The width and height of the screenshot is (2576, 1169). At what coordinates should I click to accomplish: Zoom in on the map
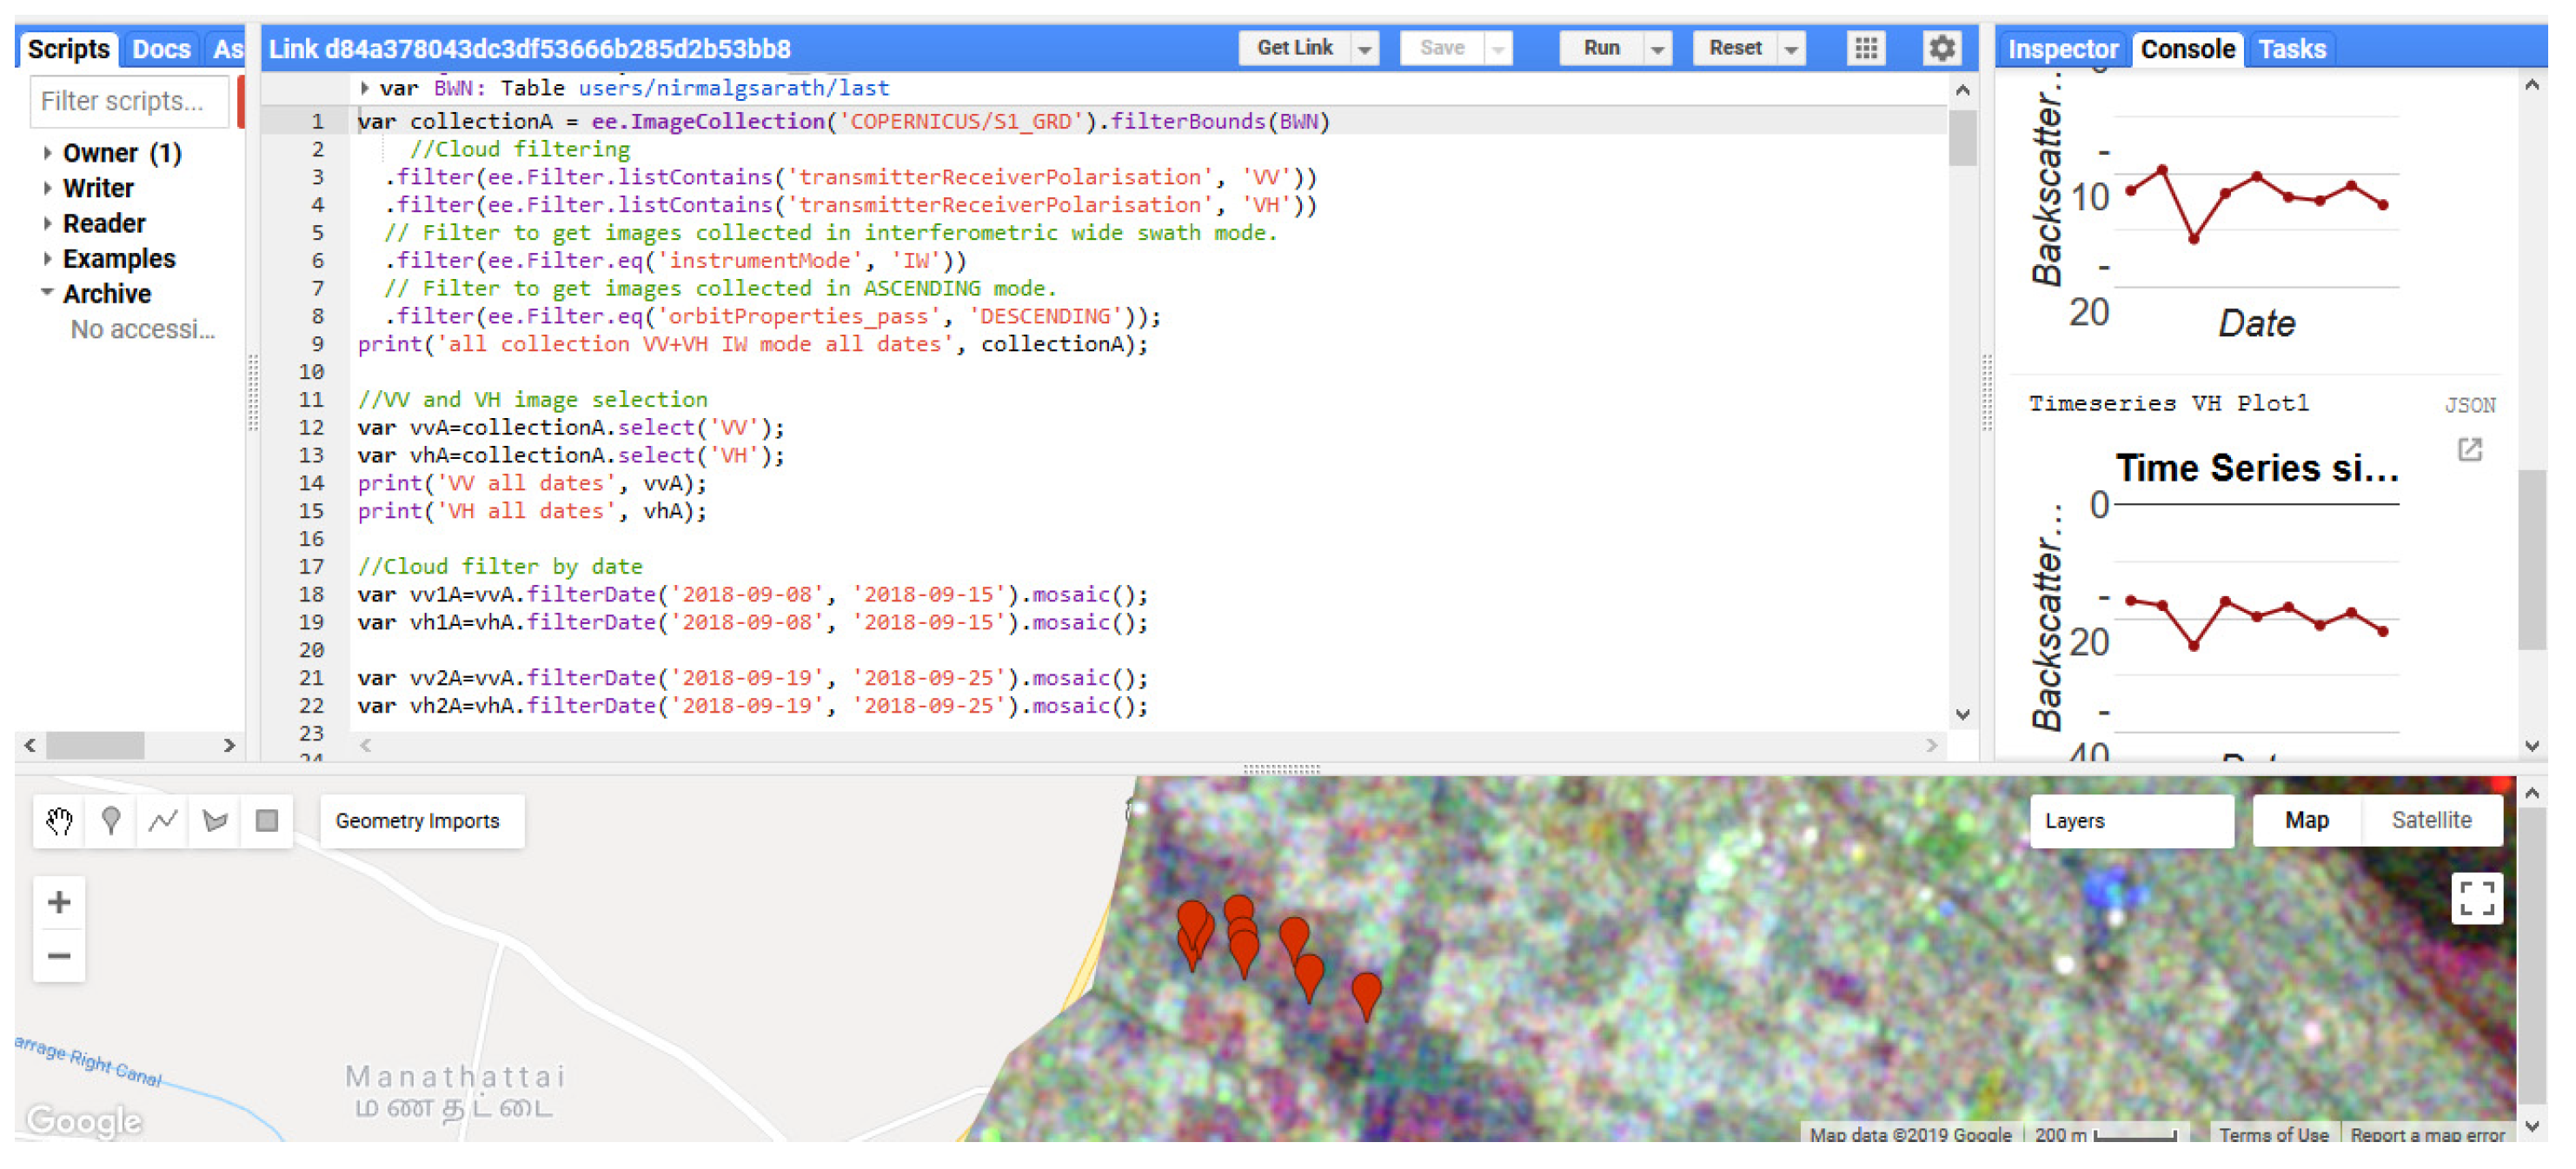[x=59, y=902]
